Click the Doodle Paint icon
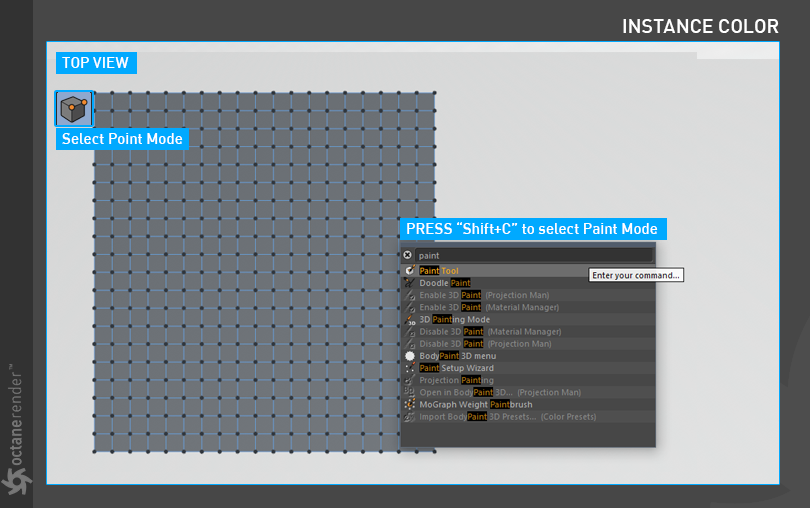Image resolution: width=810 pixels, height=508 pixels. (410, 283)
